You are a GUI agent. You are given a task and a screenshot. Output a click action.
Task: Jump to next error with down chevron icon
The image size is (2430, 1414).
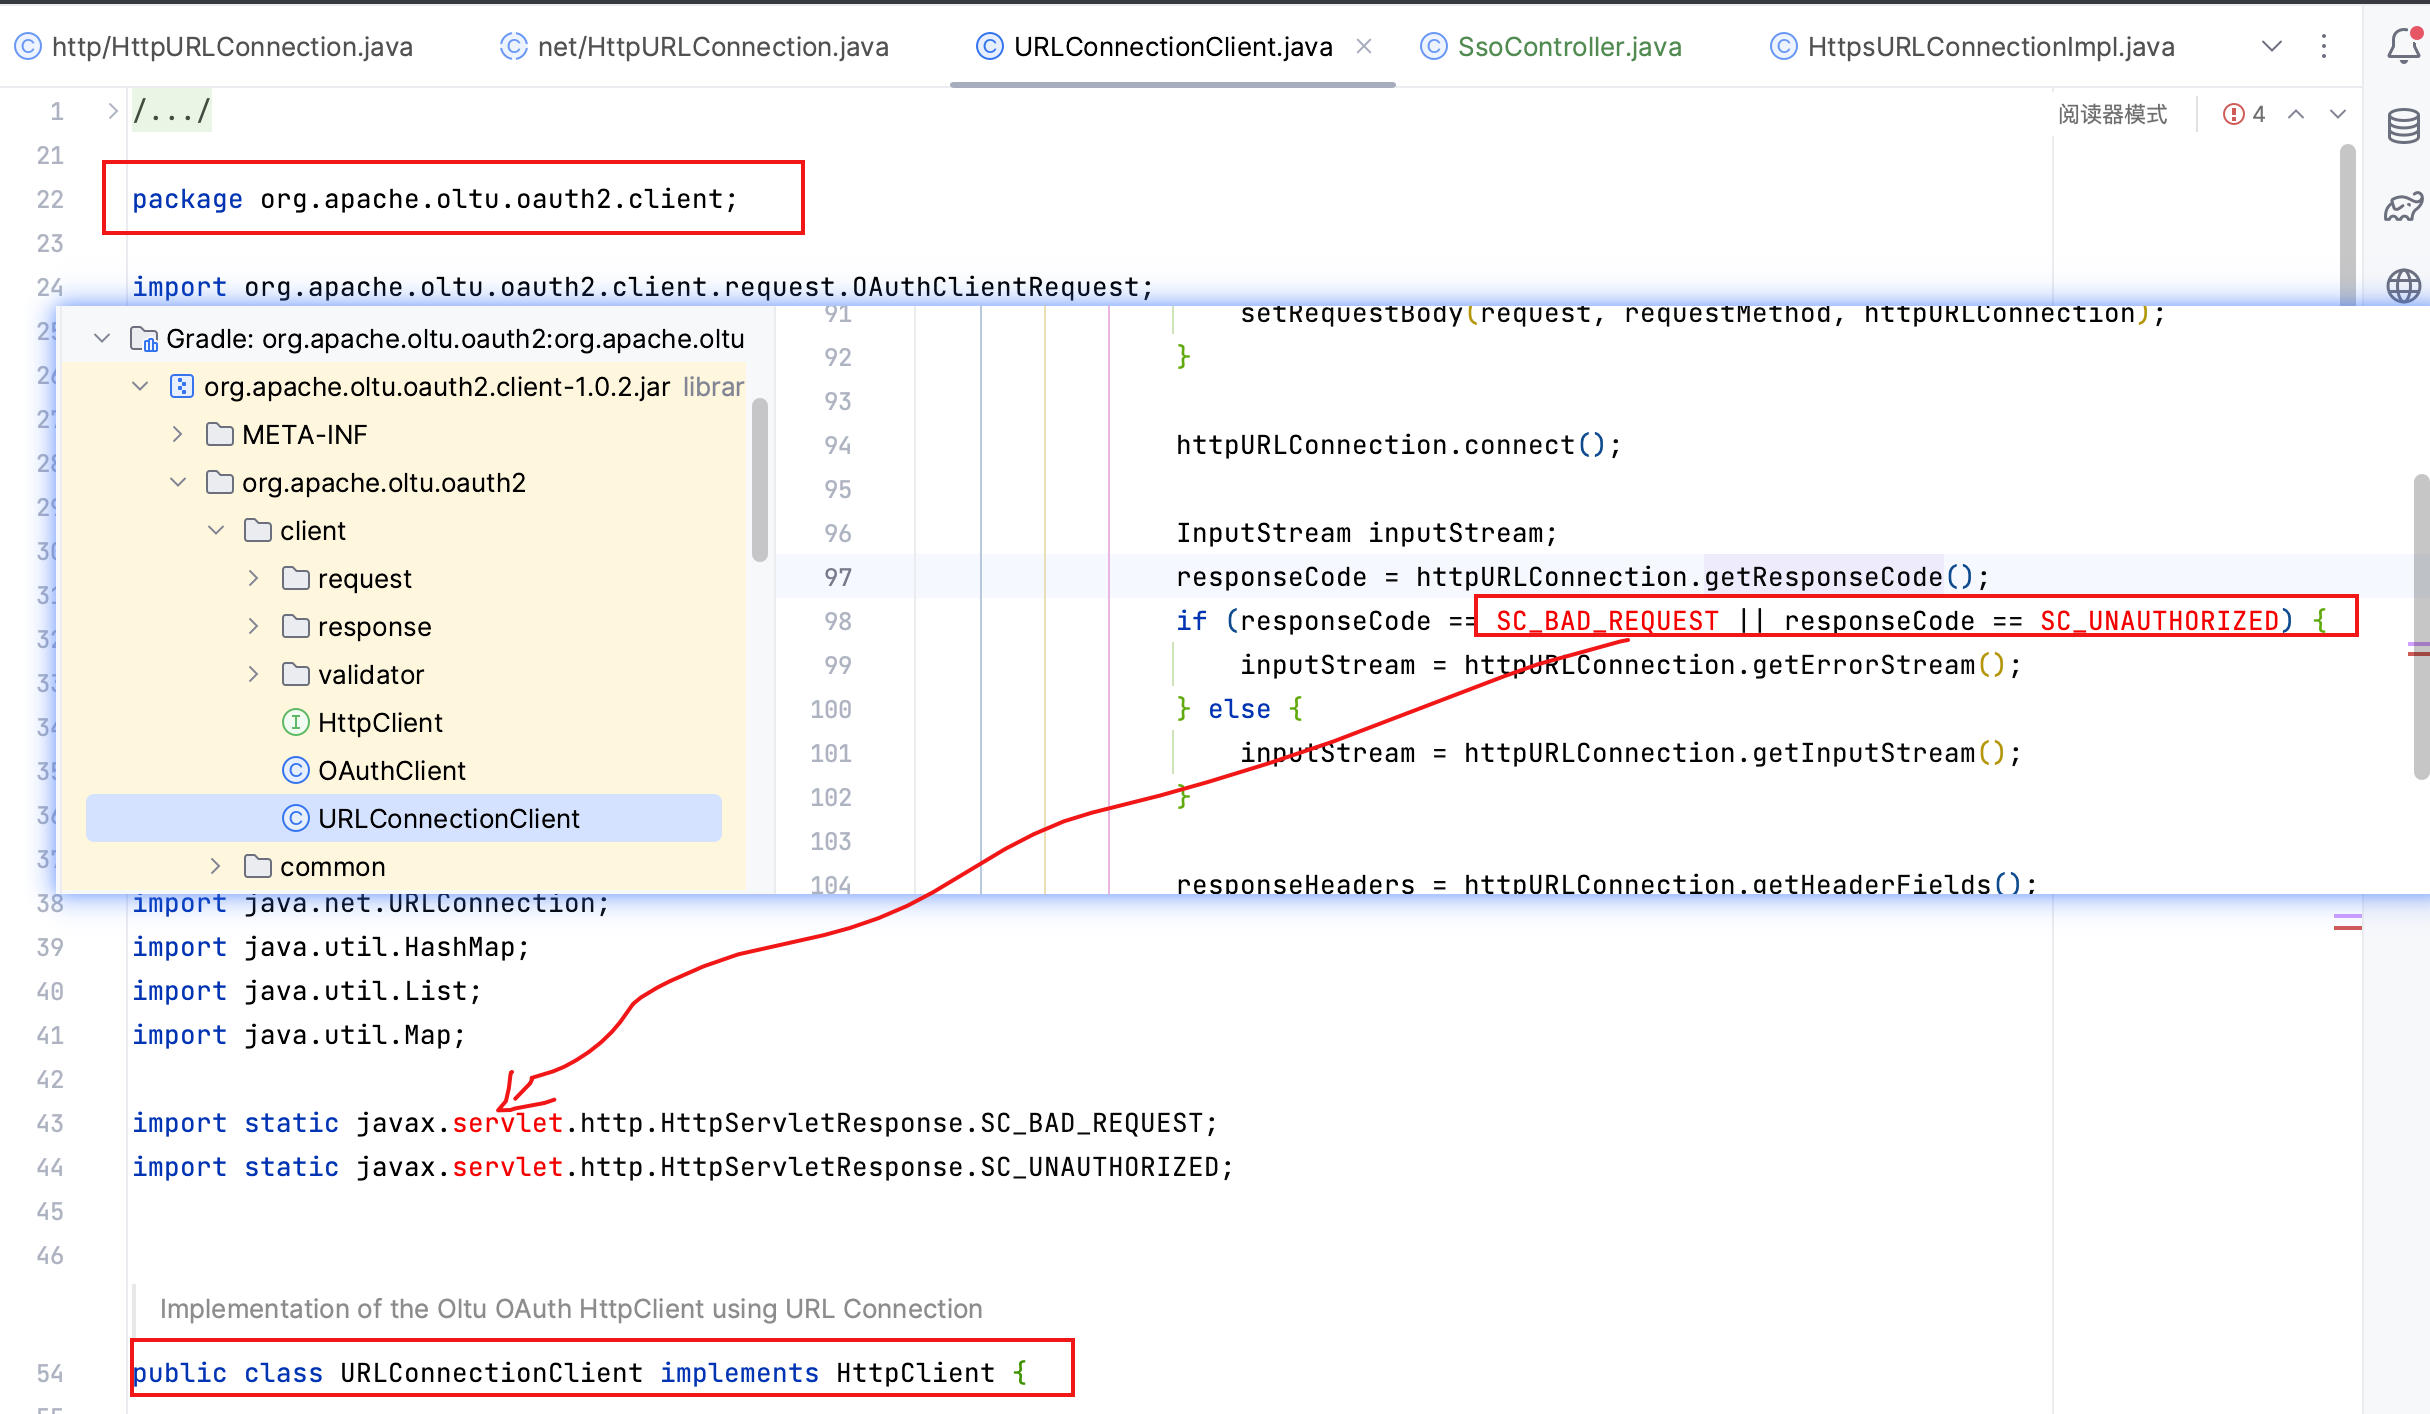coord(2337,113)
